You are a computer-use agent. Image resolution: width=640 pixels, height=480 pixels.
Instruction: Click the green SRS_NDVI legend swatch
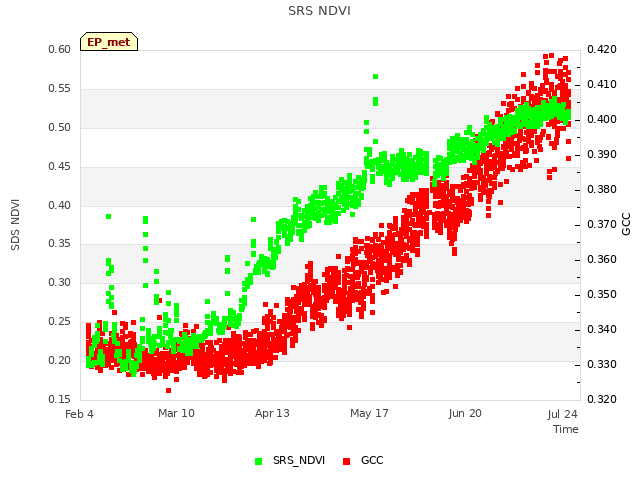click(x=258, y=461)
